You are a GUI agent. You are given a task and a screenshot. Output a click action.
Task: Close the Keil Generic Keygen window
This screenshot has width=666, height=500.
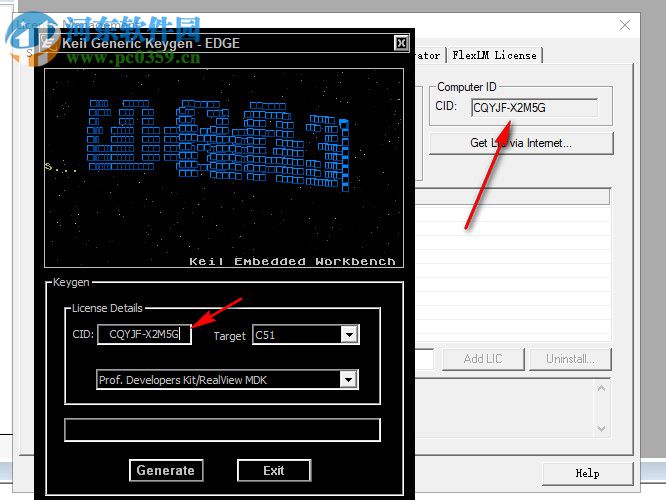click(401, 43)
